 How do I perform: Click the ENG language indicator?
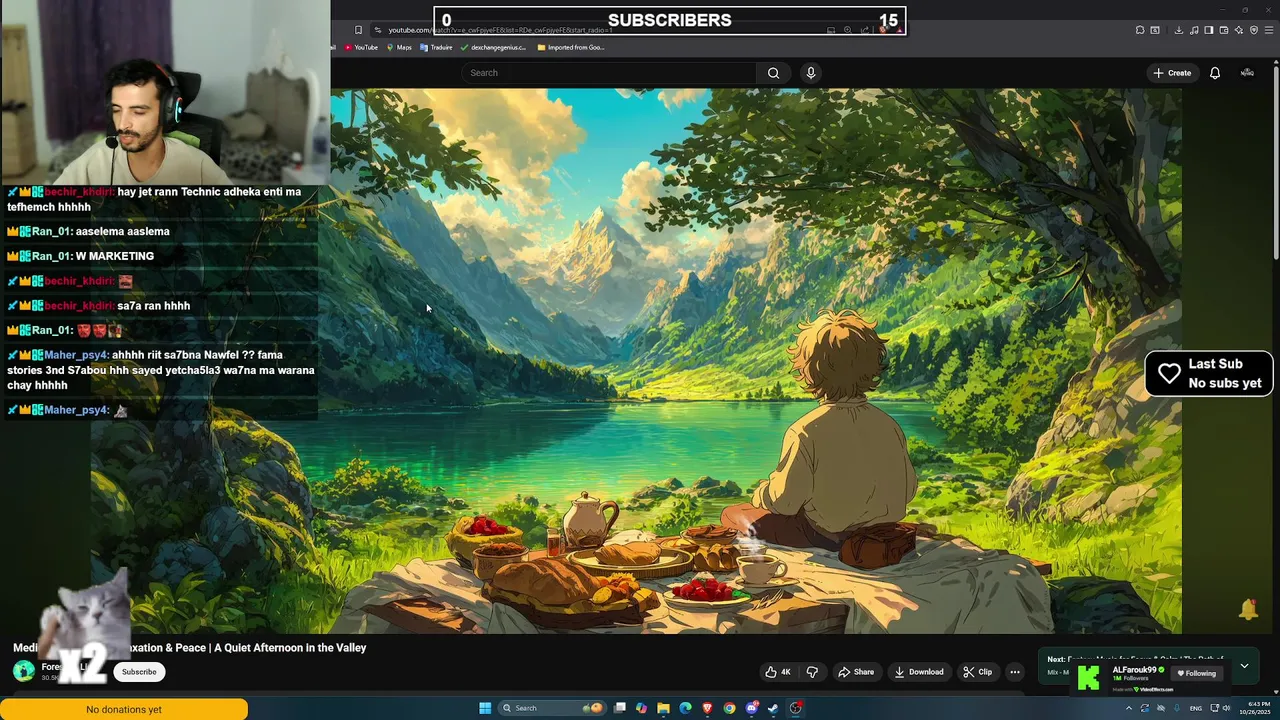pyautogui.click(x=1196, y=708)
